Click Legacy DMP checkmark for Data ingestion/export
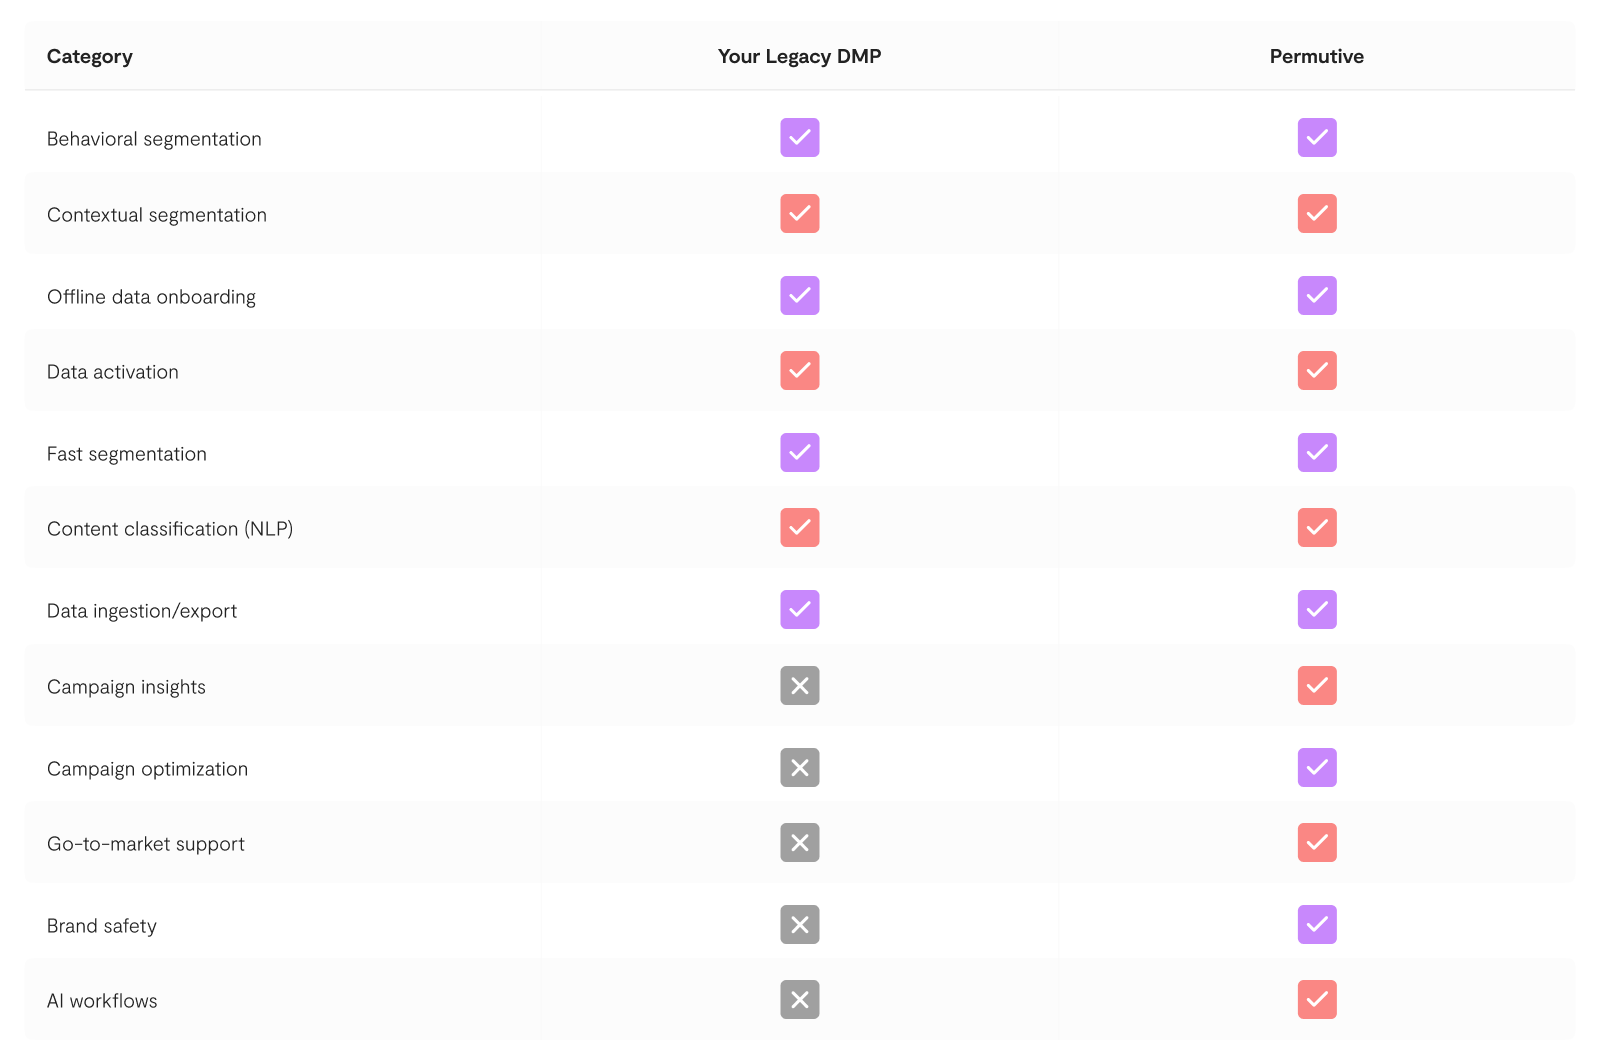The height and width of the screenshot is (1061, 1600). [x=800, y=610]
